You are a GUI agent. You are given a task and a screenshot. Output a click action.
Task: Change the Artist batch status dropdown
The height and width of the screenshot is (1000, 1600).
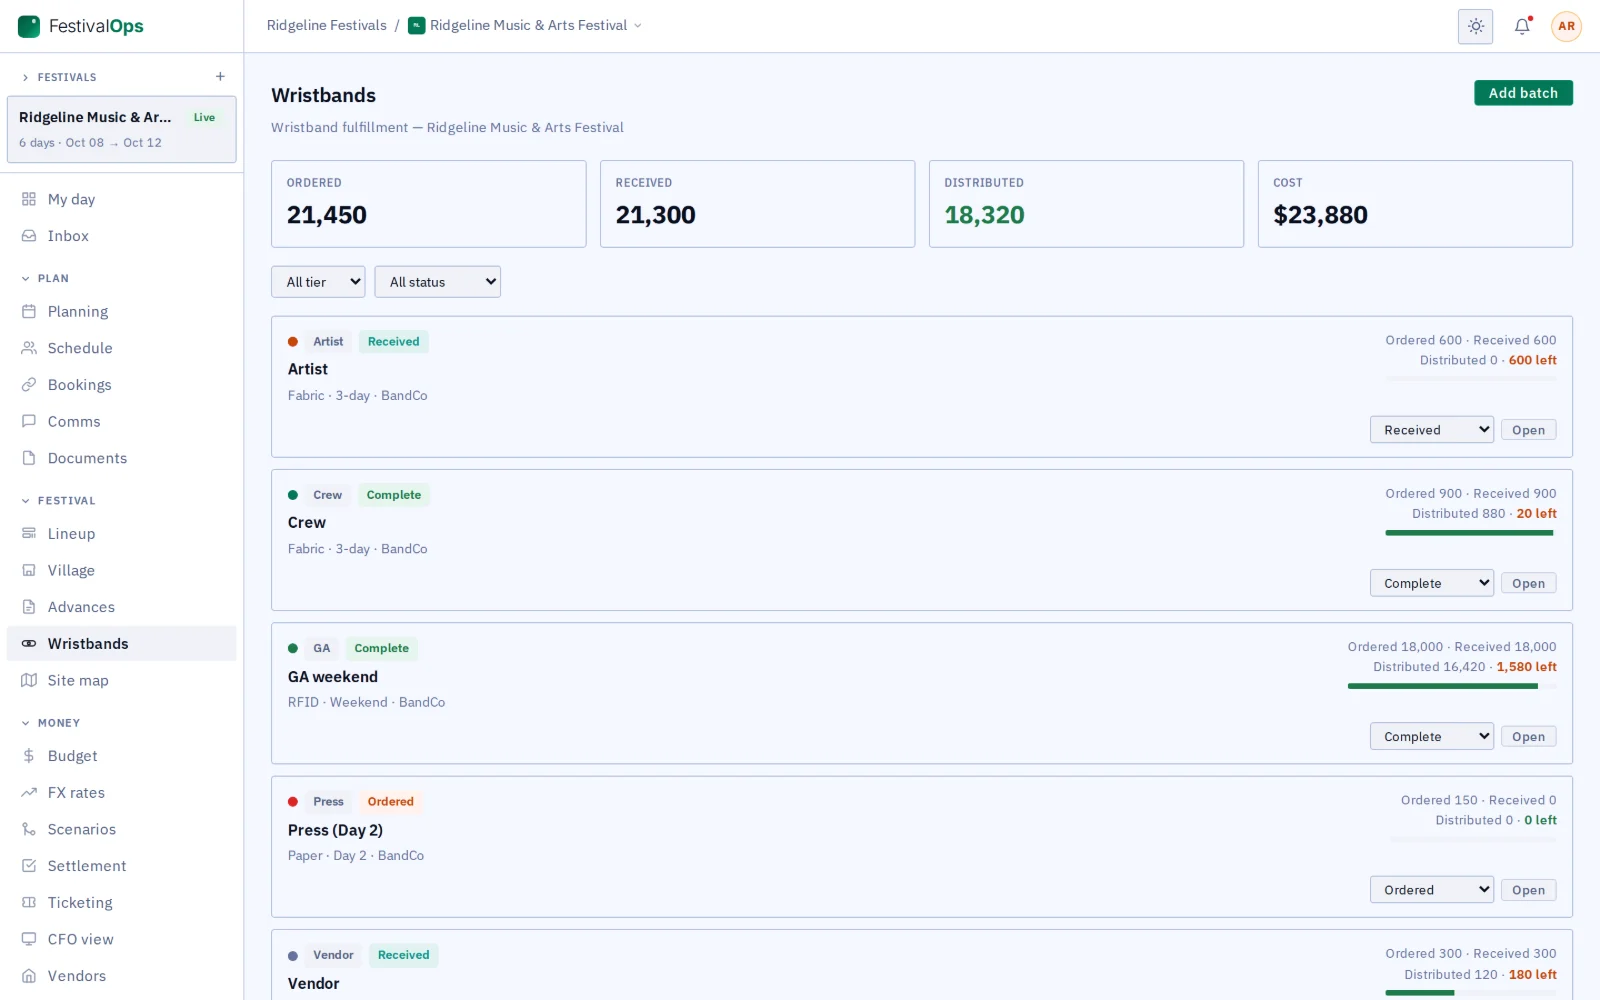[x=1431, y=430]
